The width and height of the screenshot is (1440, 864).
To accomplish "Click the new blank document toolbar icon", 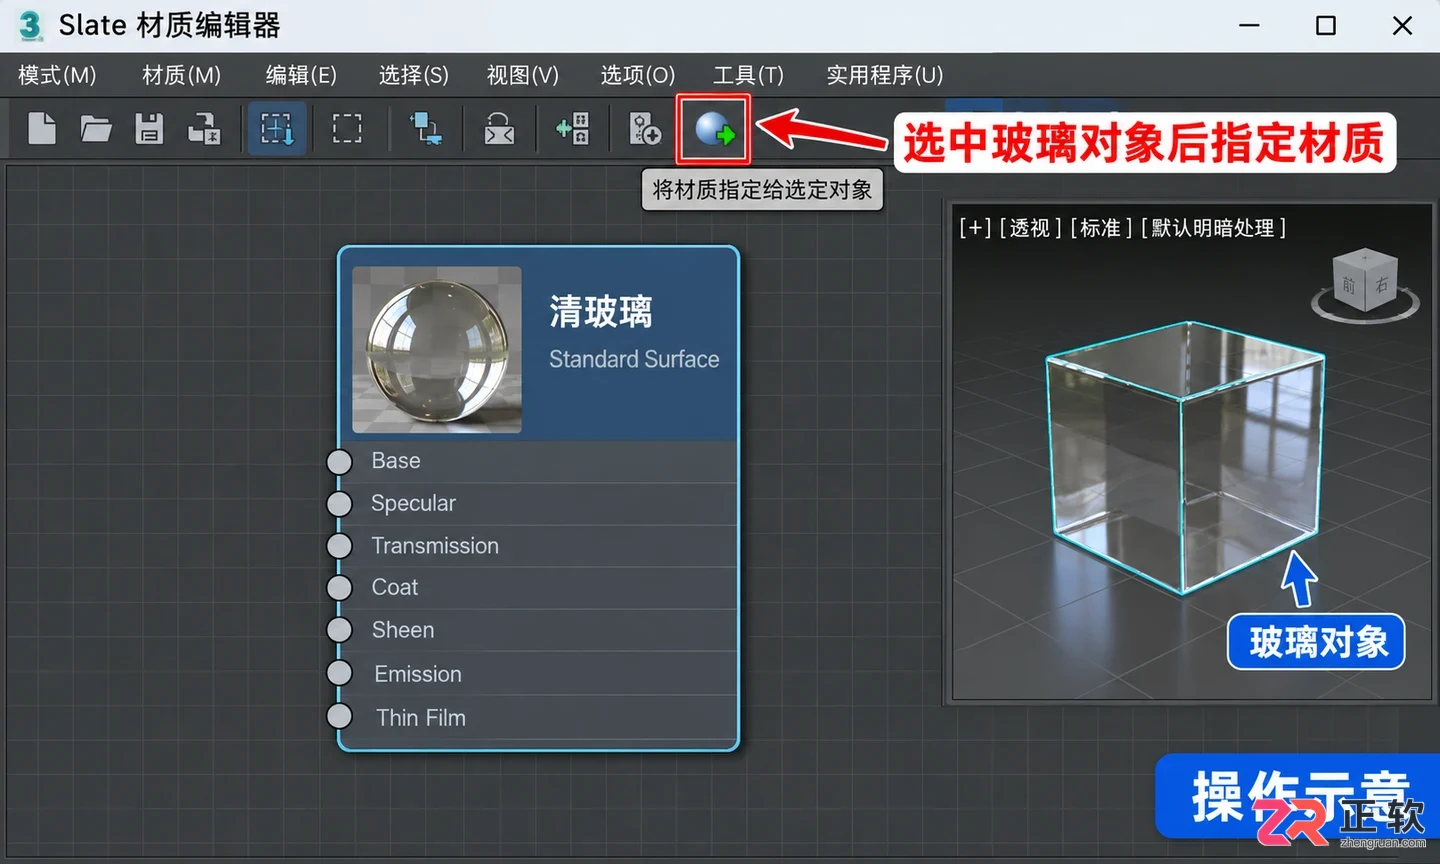I will 41,128.
